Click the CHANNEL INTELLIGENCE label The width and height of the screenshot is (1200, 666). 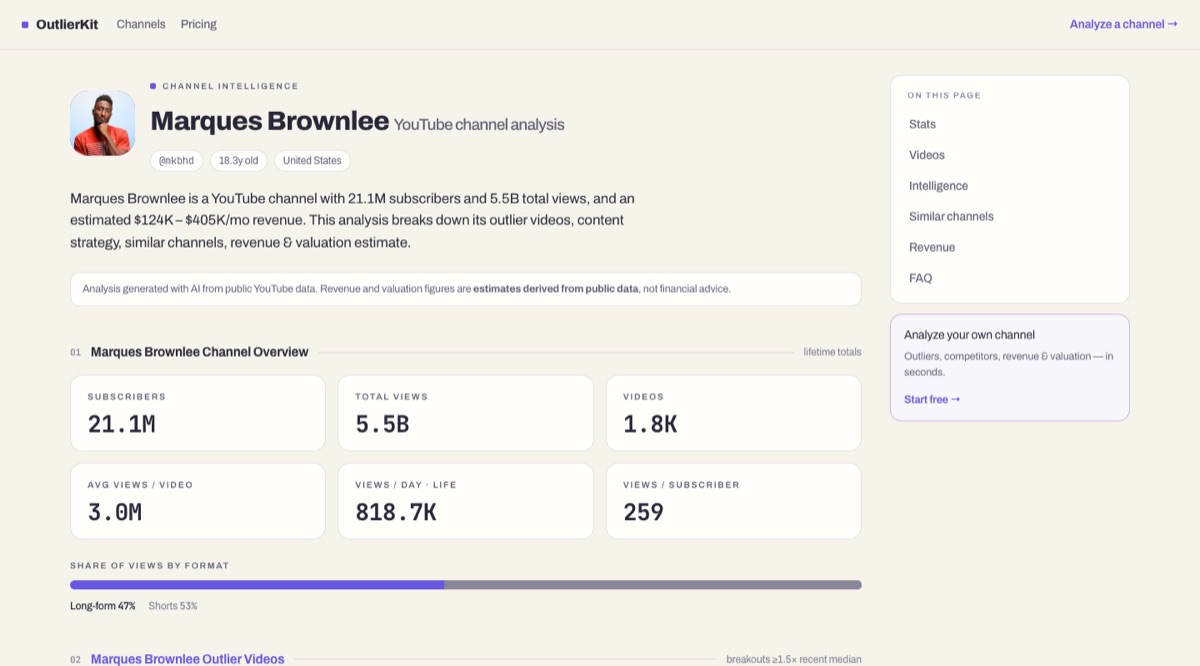pyautogui.click(x=230, y=86)
